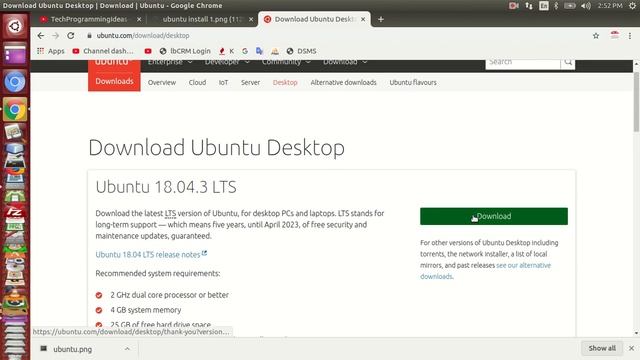Viewport: 640px width, 360px height.
Task: Expand the Download menu in site header
Action: tap(345, 62)
